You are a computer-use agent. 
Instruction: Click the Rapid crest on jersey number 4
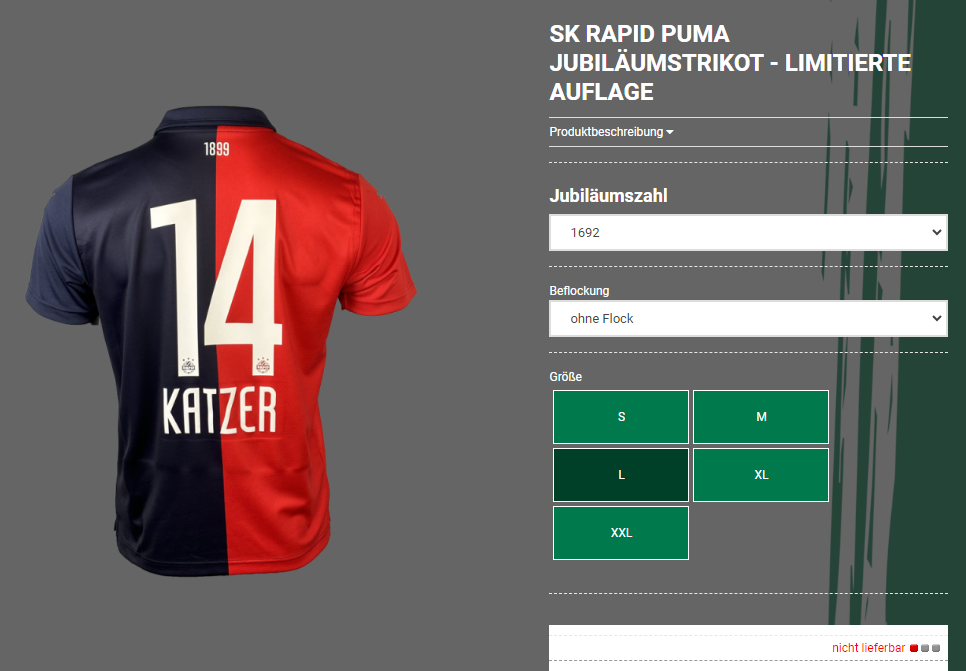(263, 365)
